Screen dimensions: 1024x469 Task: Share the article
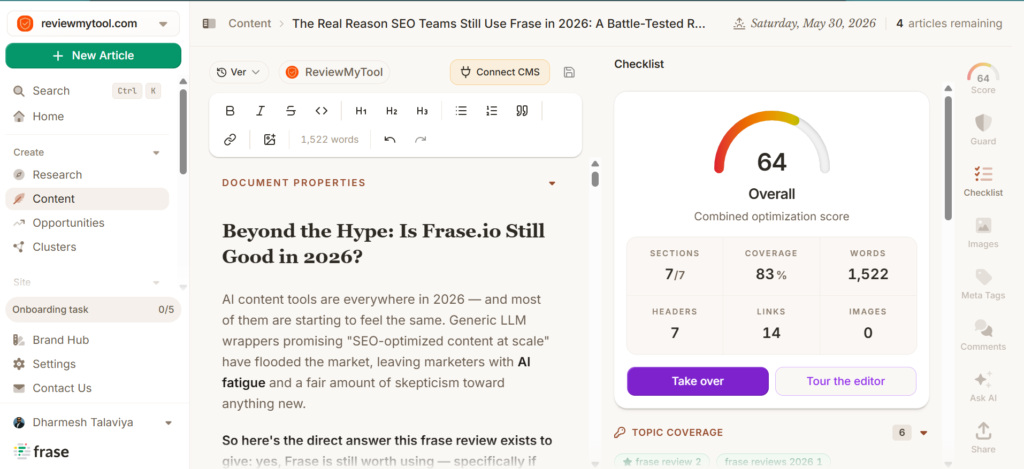point(983,438)
